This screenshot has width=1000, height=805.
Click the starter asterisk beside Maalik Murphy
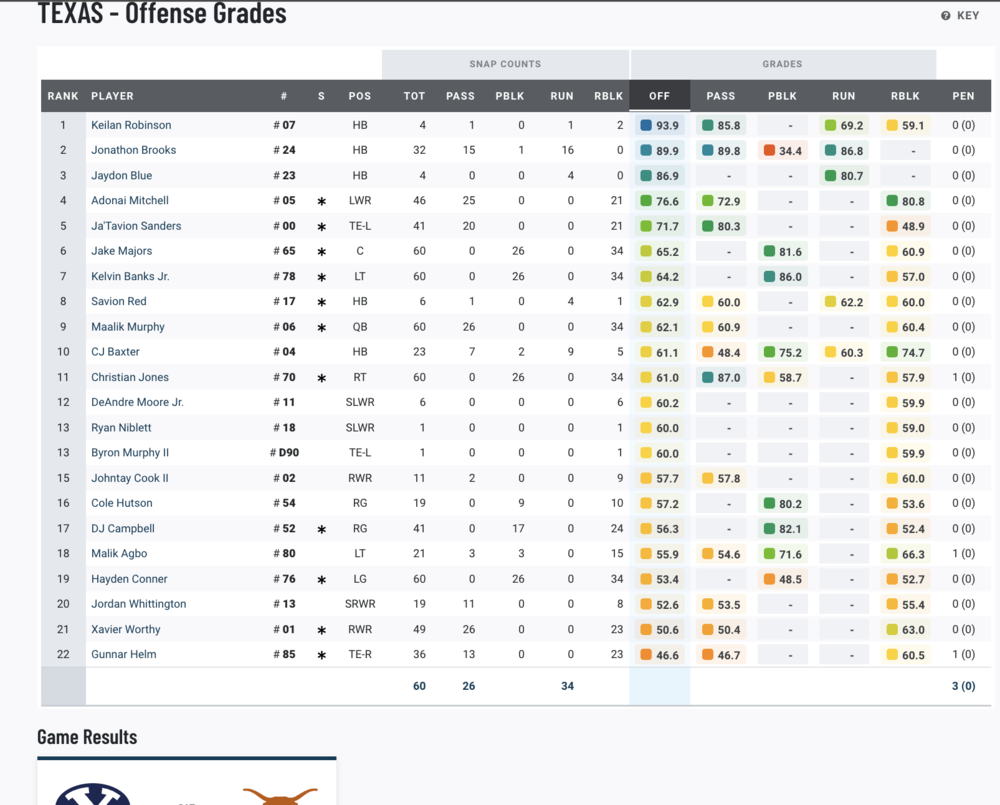(x=321, y=327)
